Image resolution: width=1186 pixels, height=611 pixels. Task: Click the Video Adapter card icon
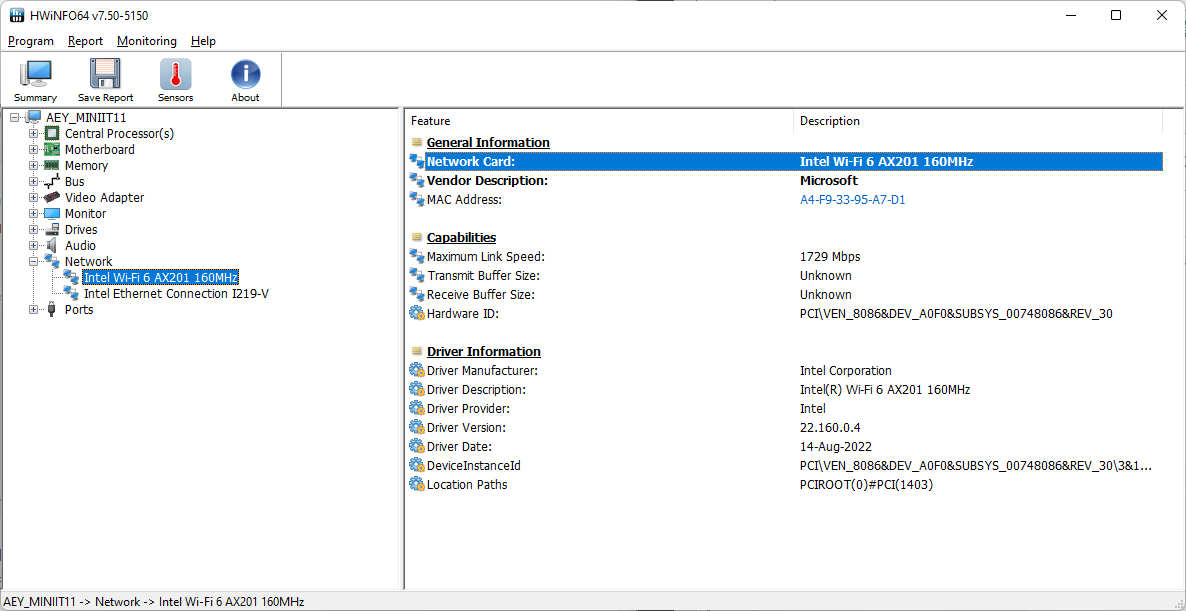(x=51, y=197)
